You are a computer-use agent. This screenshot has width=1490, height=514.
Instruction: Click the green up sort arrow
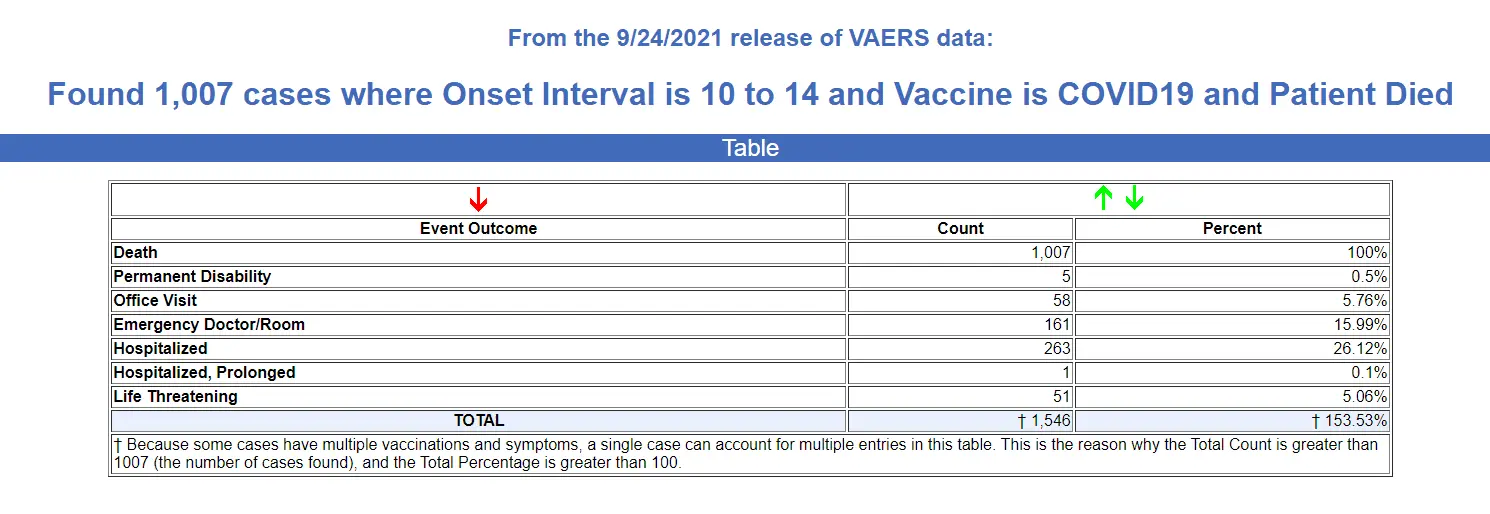[1103, 198]
